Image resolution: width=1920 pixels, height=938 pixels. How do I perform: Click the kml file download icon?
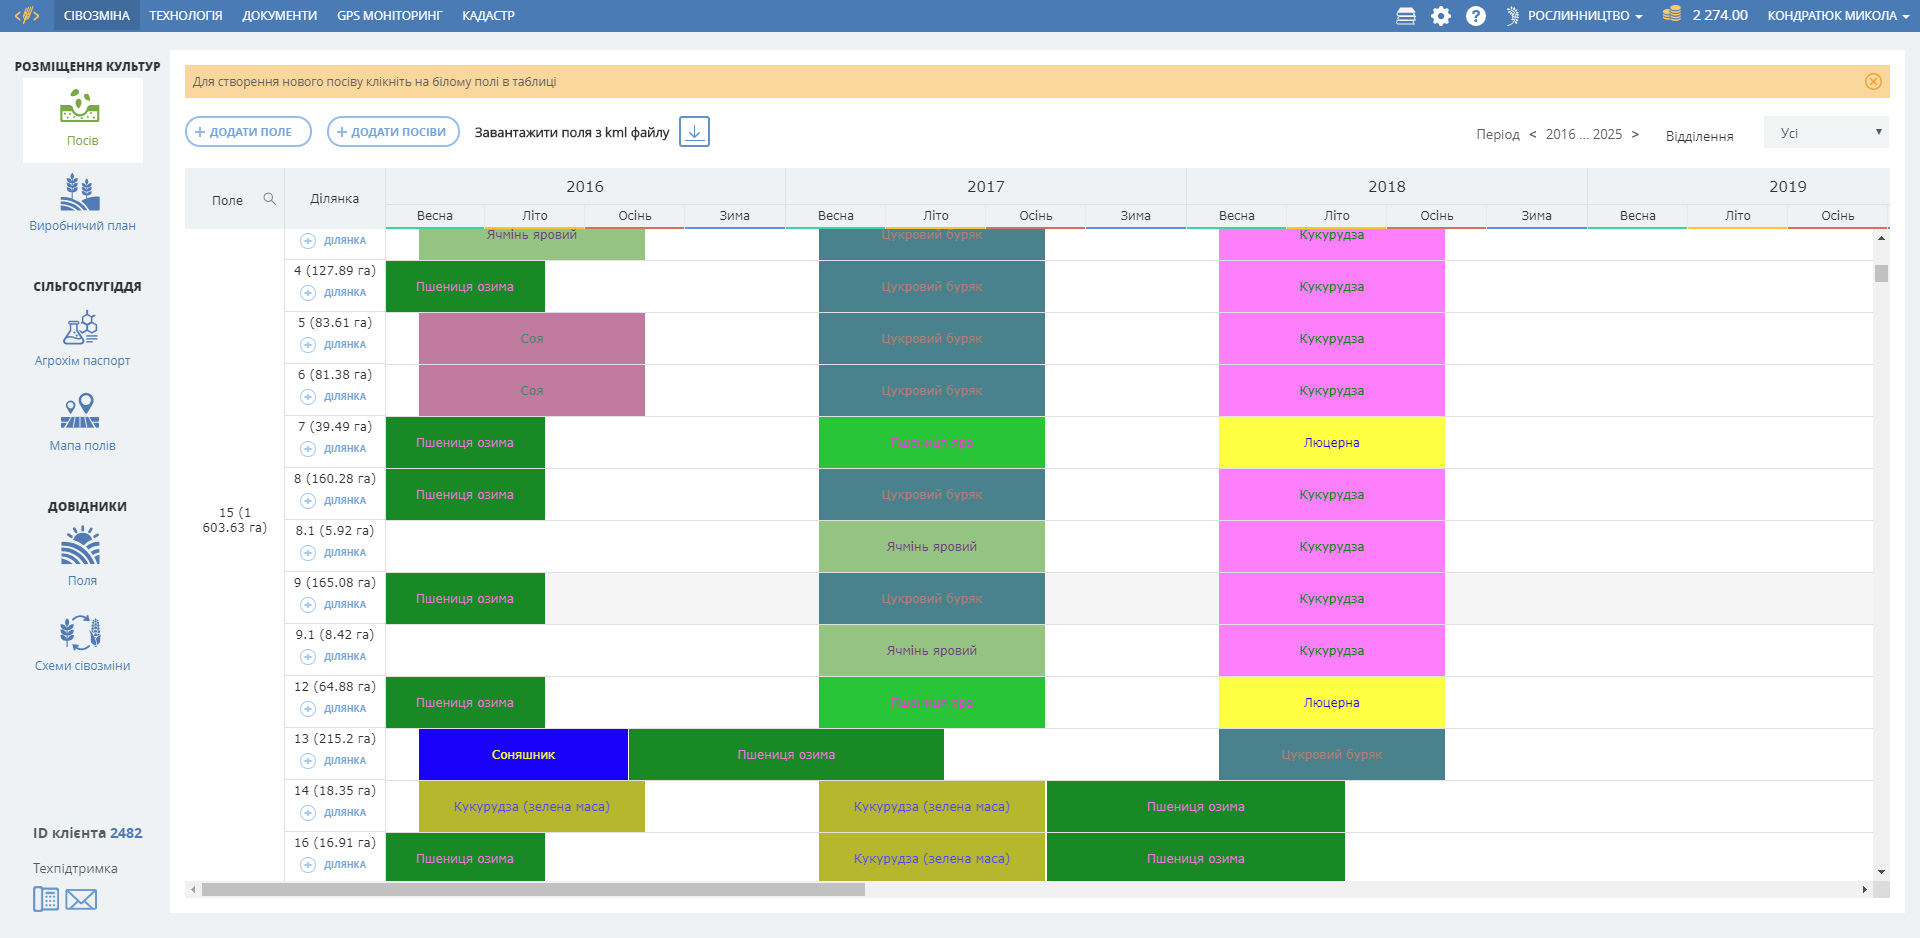coord(694,132)
